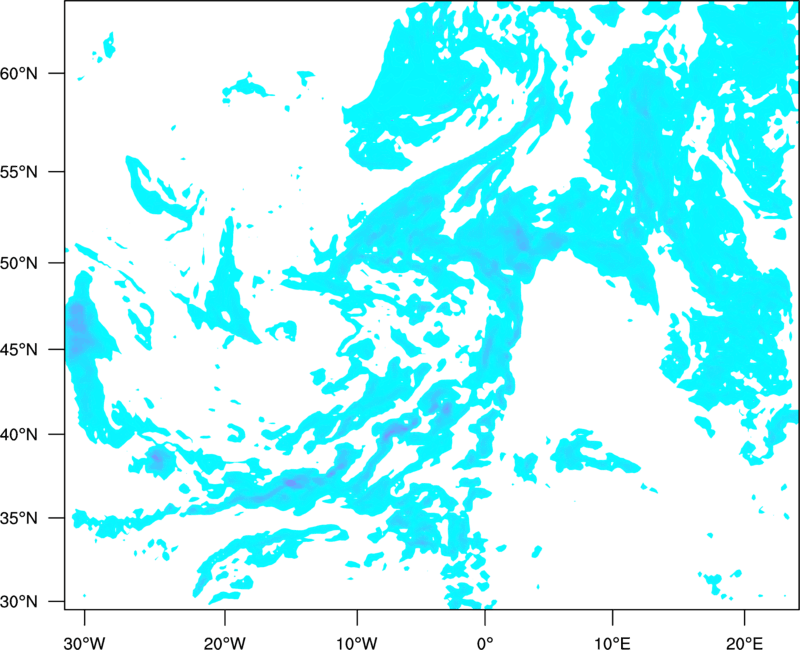Click the 40°N latitude label

coord(19,434)
